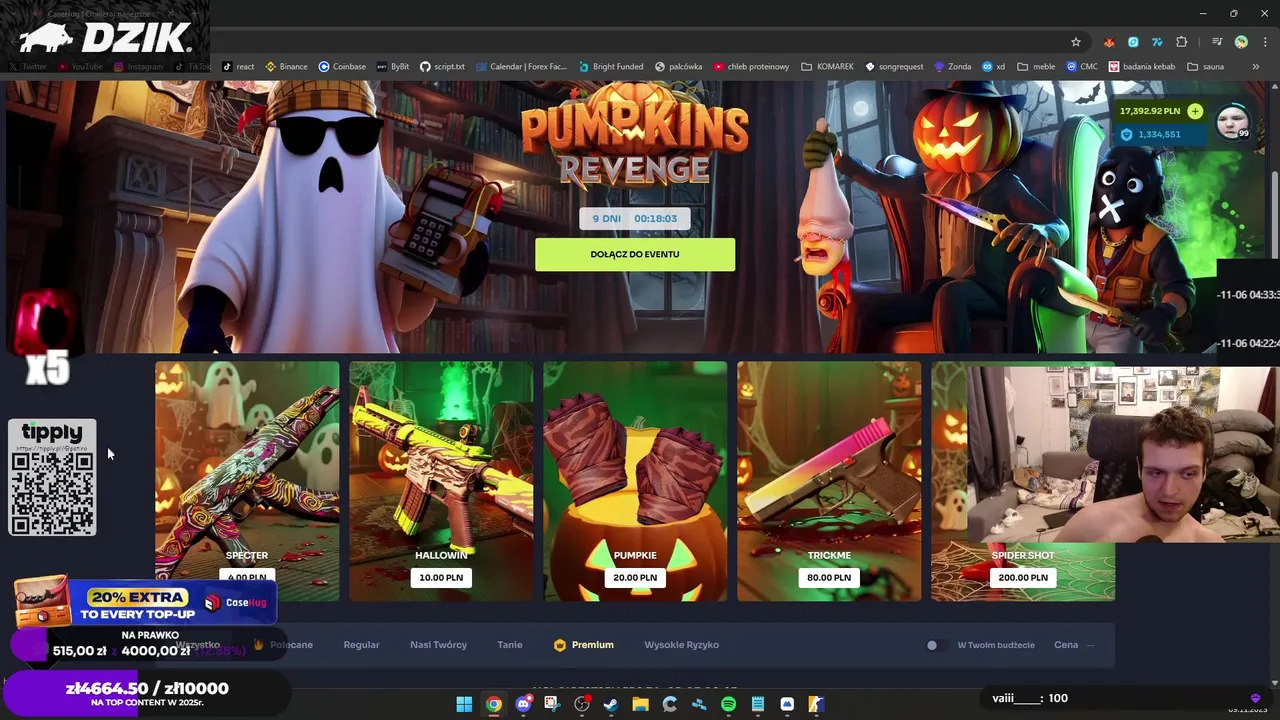
Task: Click the 10.00 PLN price button
Action: [x=441, y=577]
